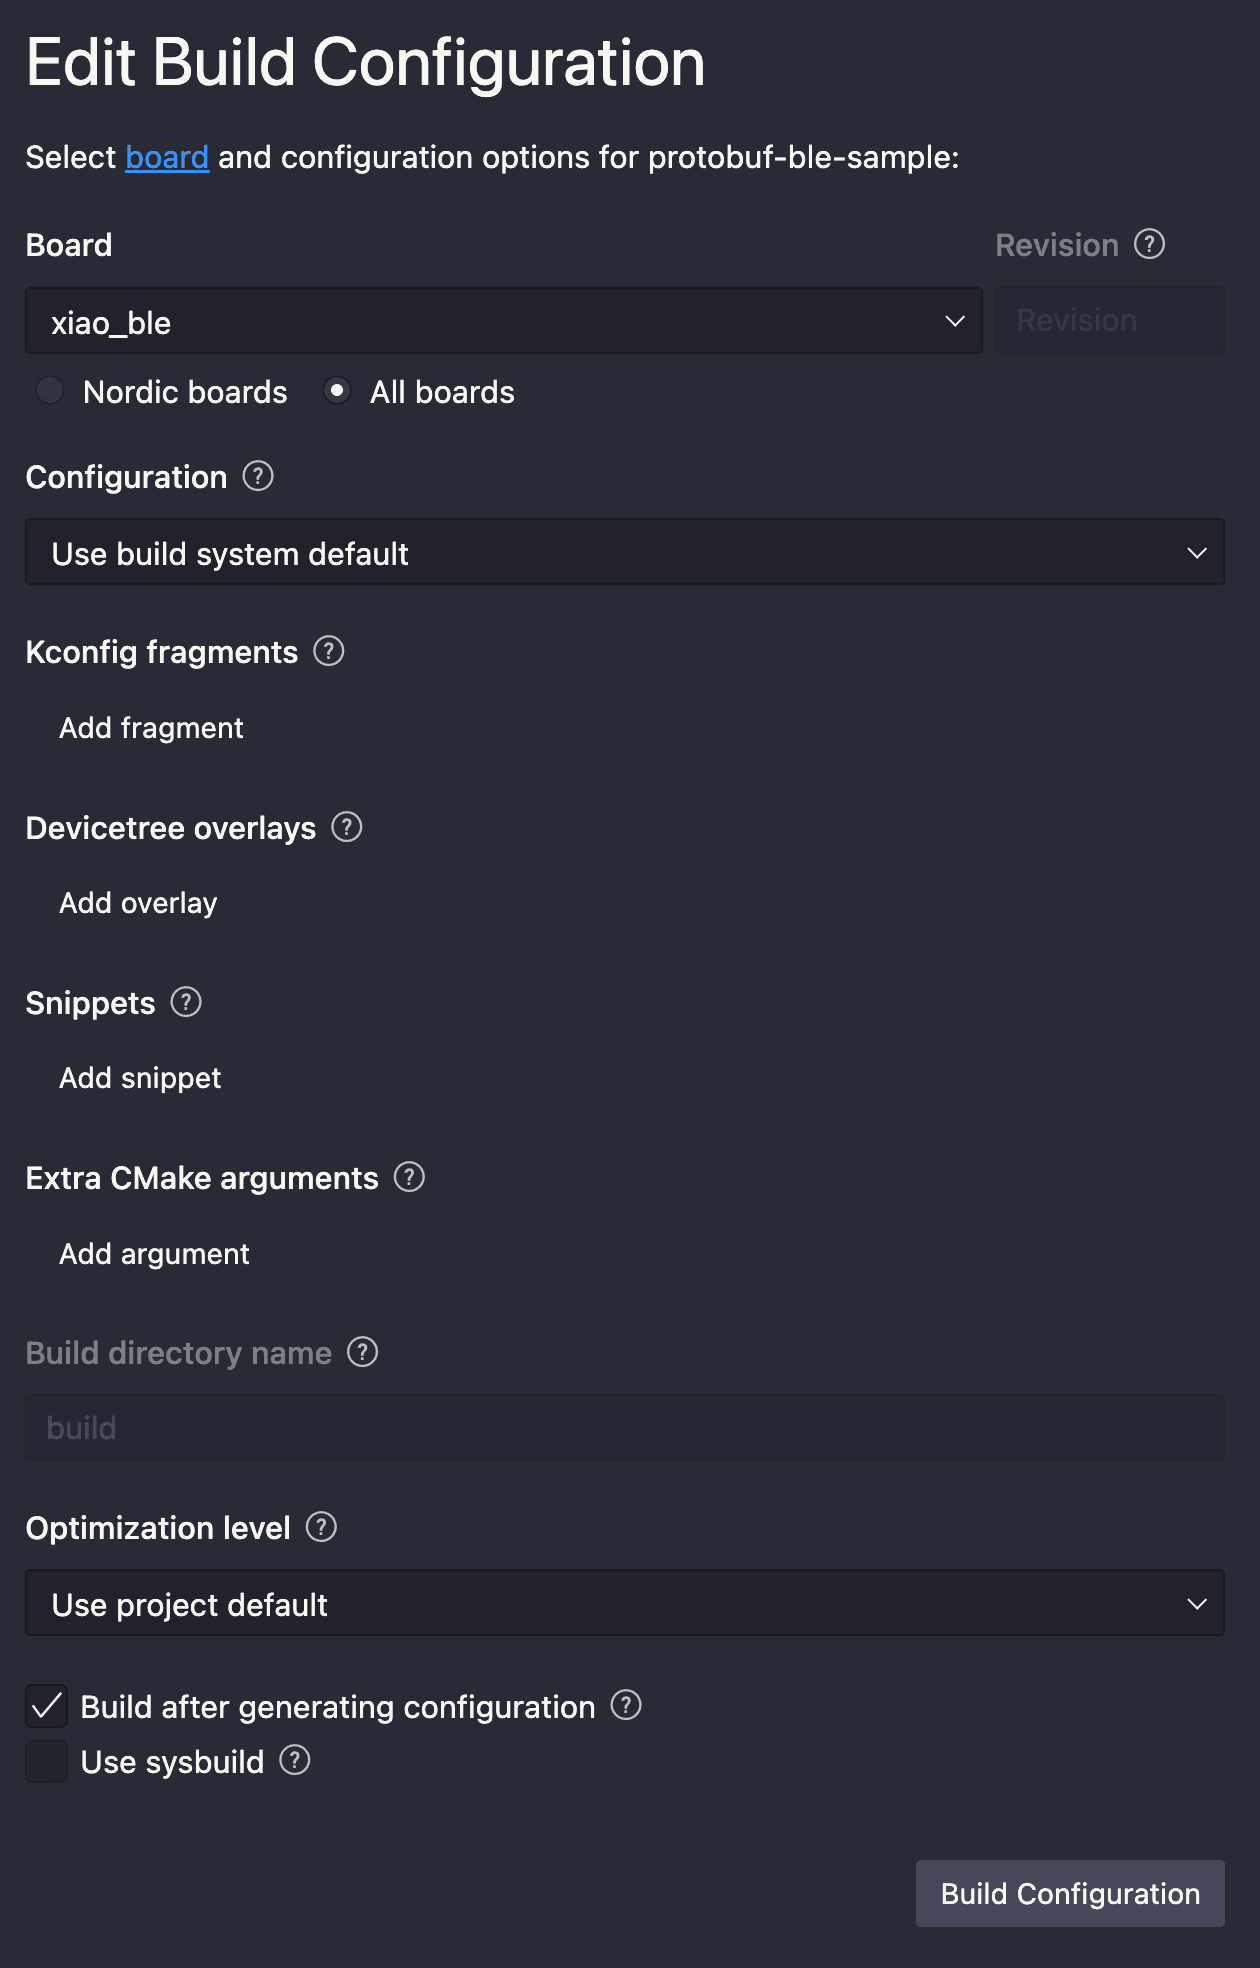Click the Use sysbuild help icon
The image size is (1260, 1968).
pos(294,1762)
